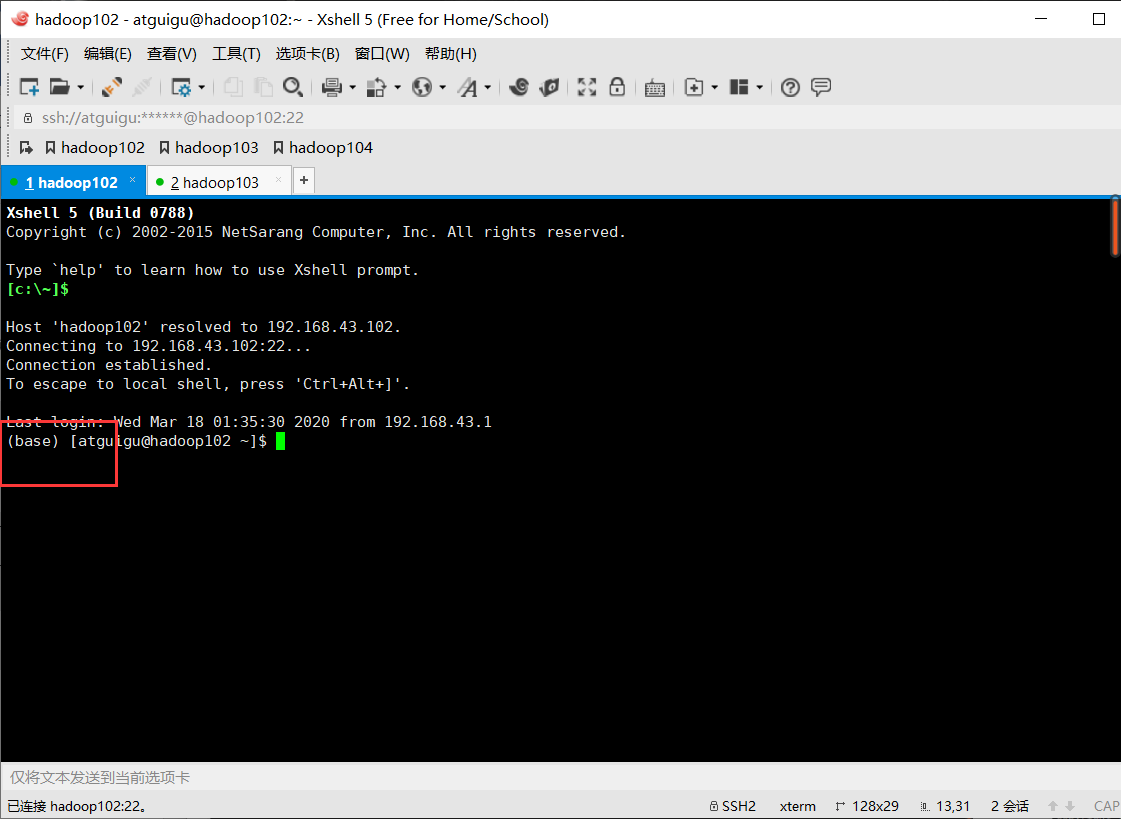The height and width of the screenshot is (819, 1121).
Task: Click the Copy icon in toolbar
Action: (233, 87)
